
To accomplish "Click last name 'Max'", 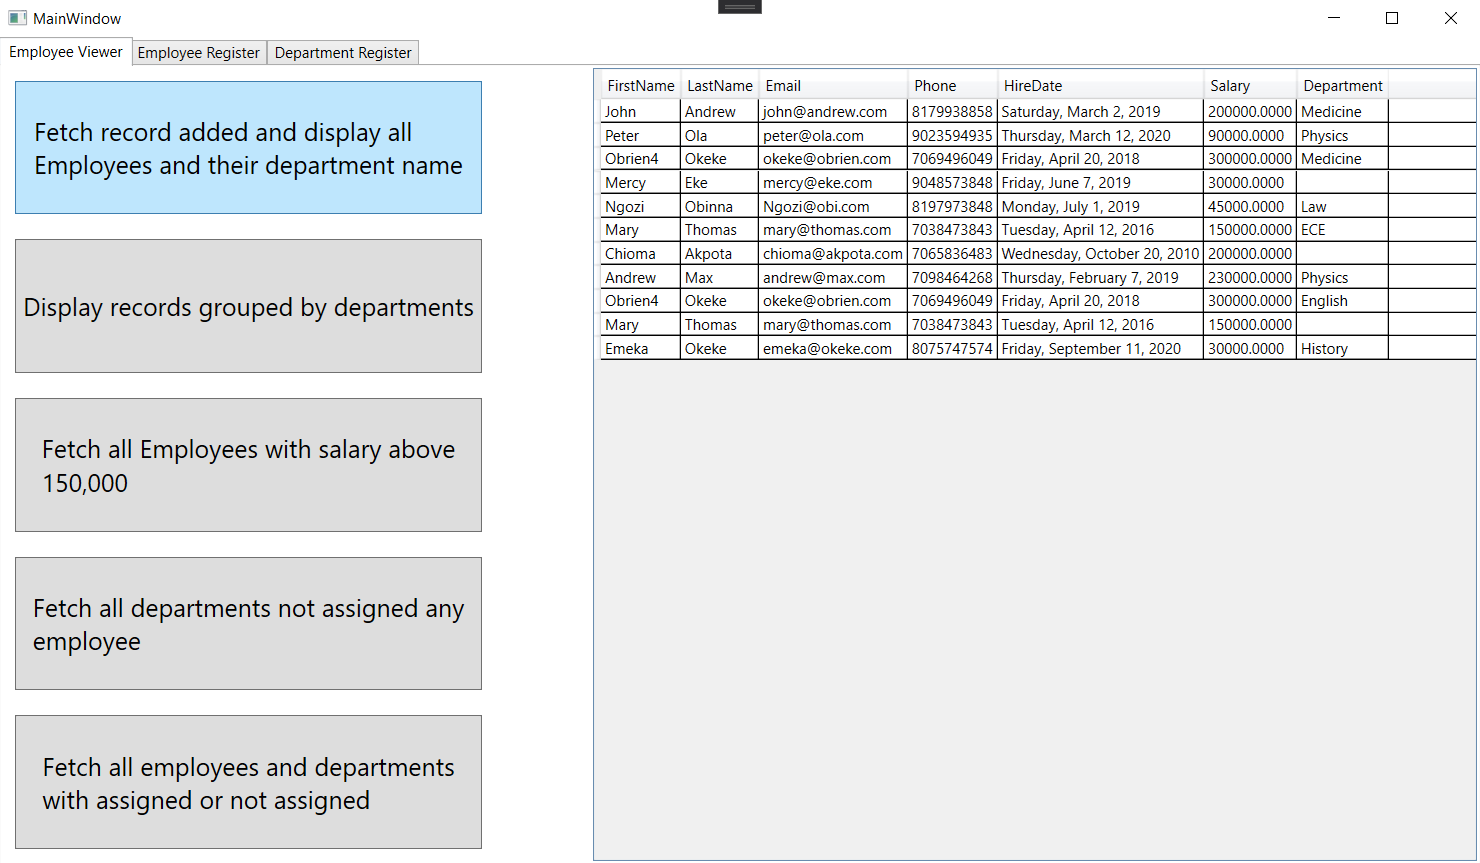I will [x=719, y=278].
